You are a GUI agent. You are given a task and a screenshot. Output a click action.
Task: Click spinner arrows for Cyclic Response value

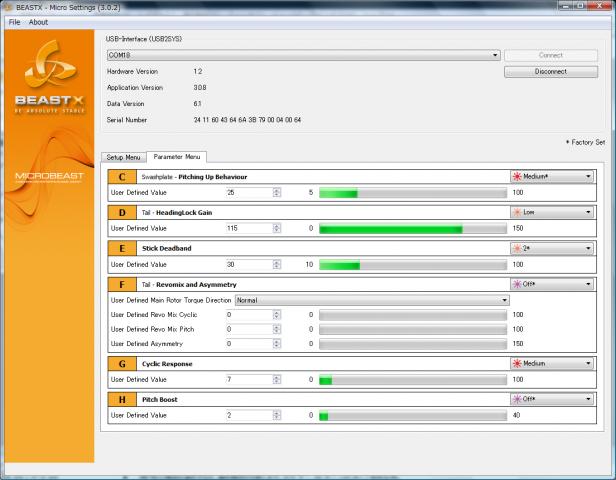point(277,379)
